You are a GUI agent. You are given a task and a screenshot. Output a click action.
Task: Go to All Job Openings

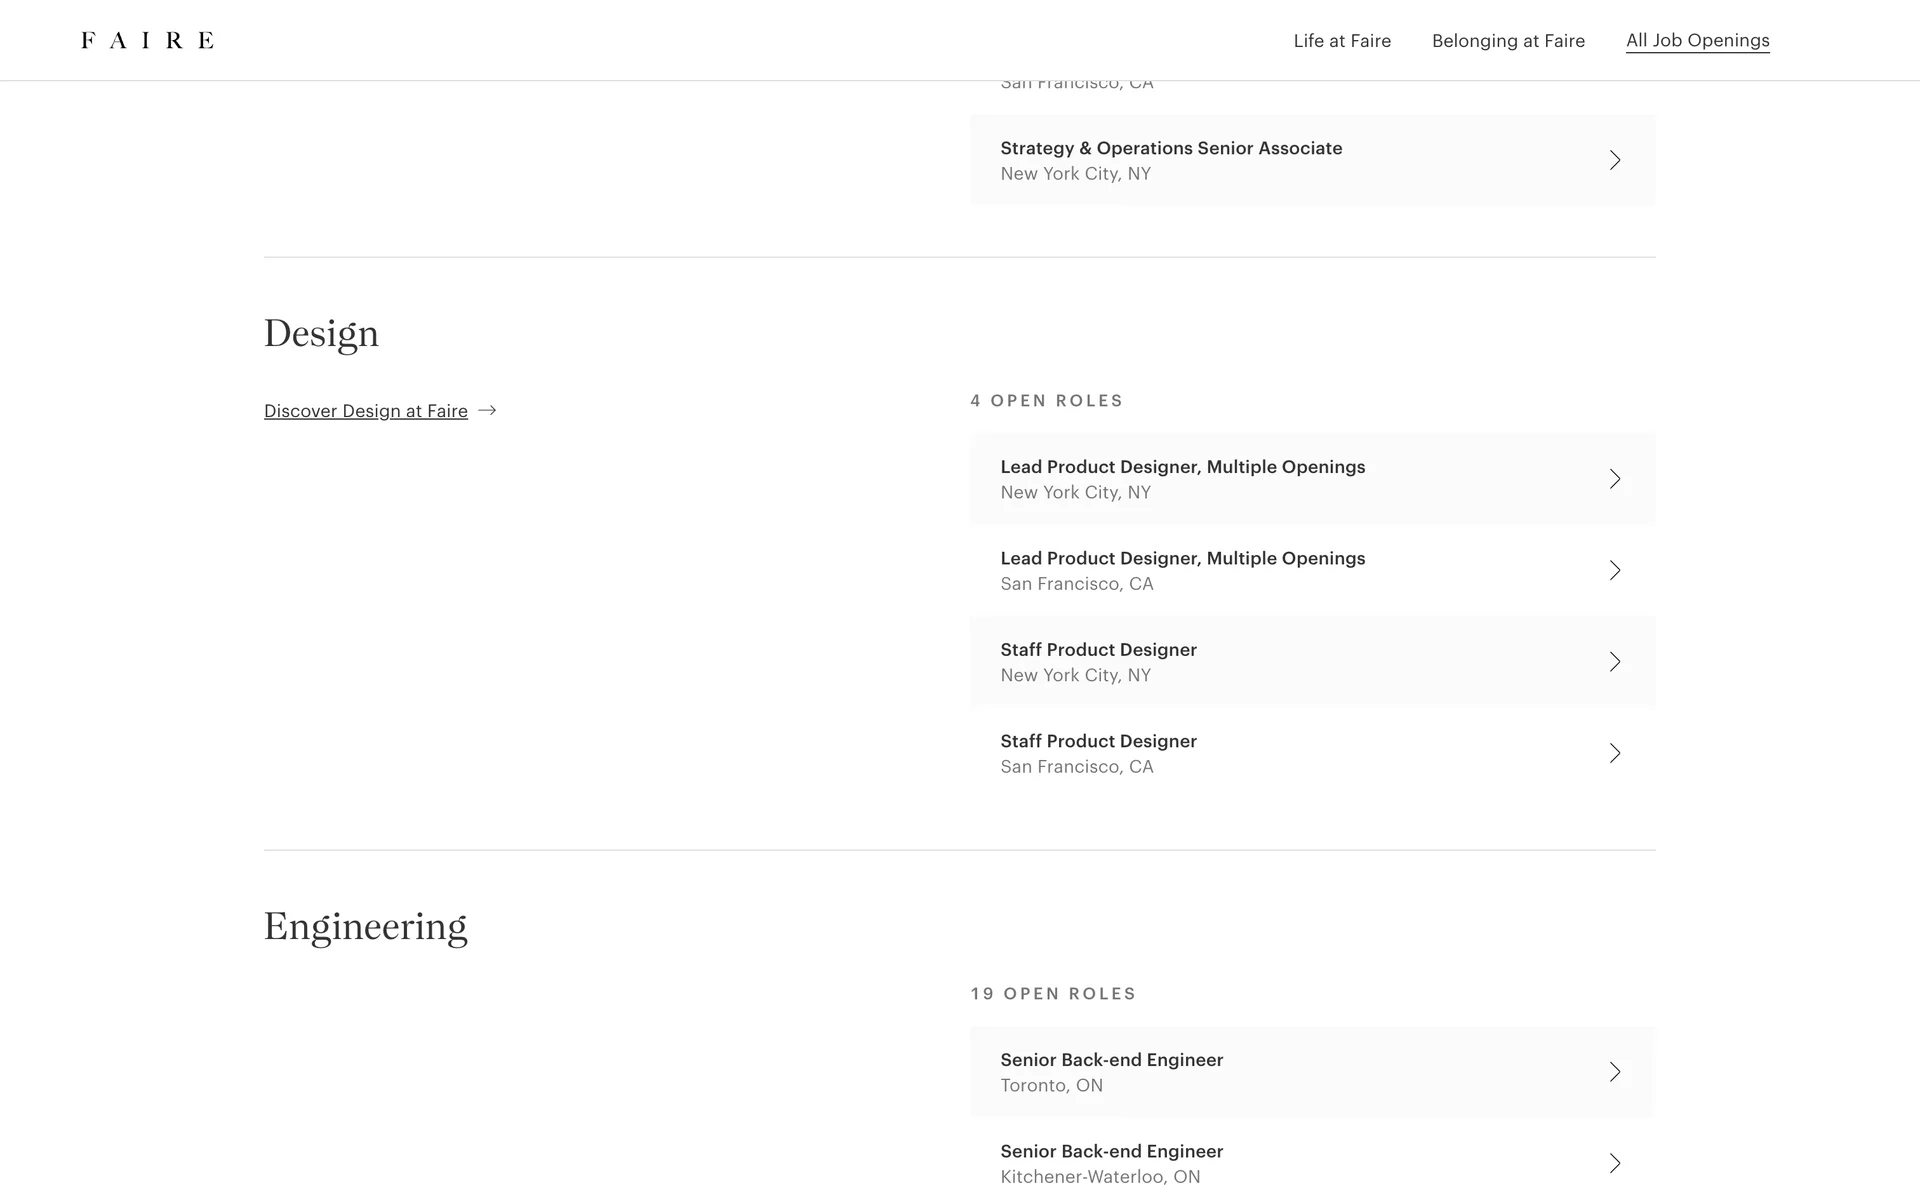click(1697, 41)
